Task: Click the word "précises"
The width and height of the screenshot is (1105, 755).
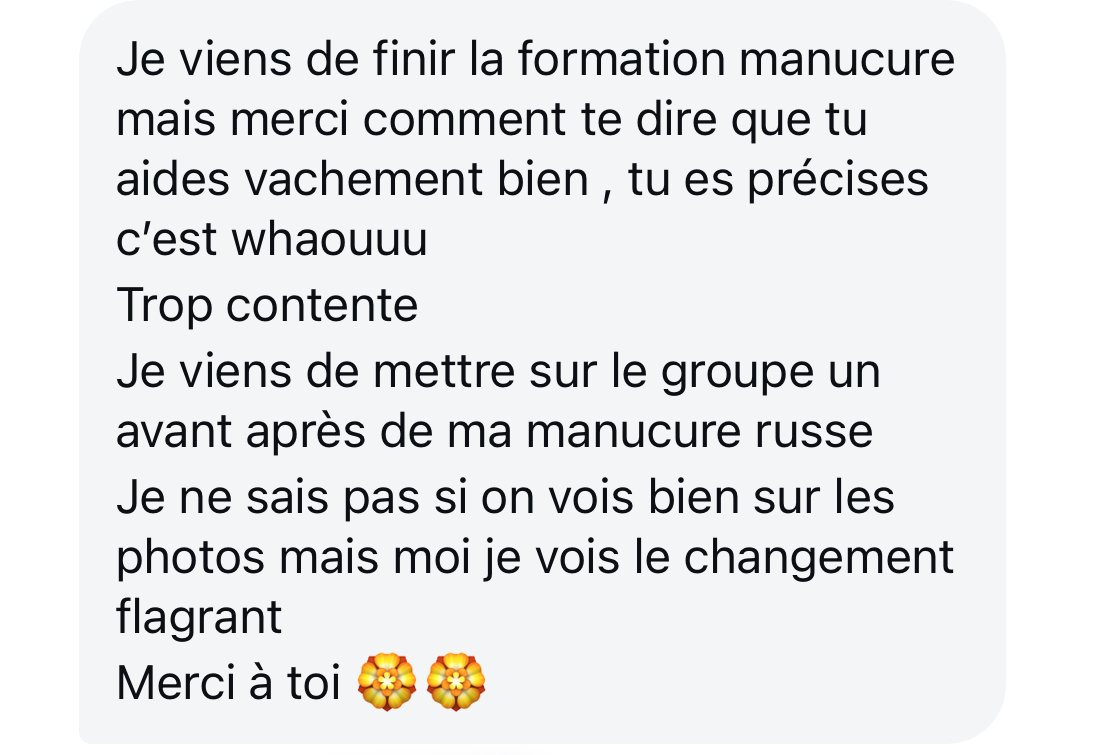Action: coord(838,180)
